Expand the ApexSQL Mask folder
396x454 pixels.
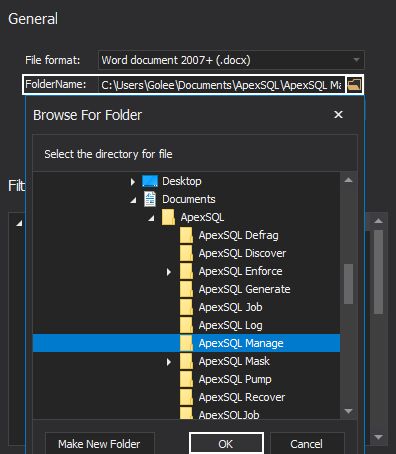point(169,362)
